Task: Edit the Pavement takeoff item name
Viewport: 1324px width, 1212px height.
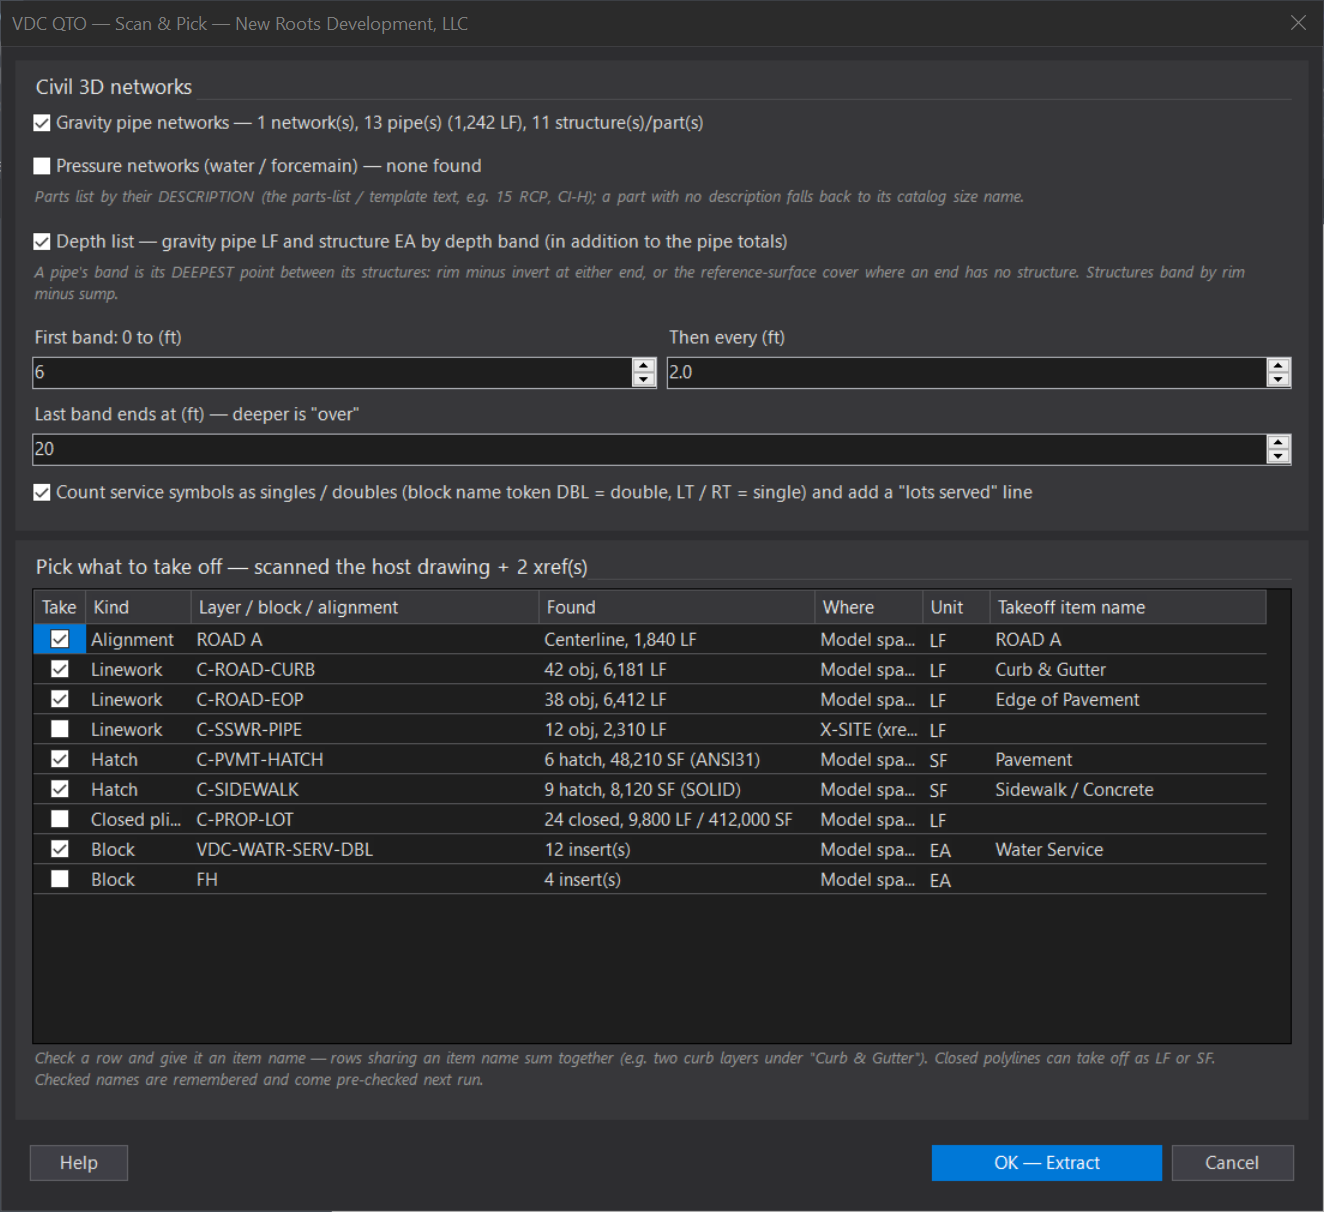Action: [1128, 759]
